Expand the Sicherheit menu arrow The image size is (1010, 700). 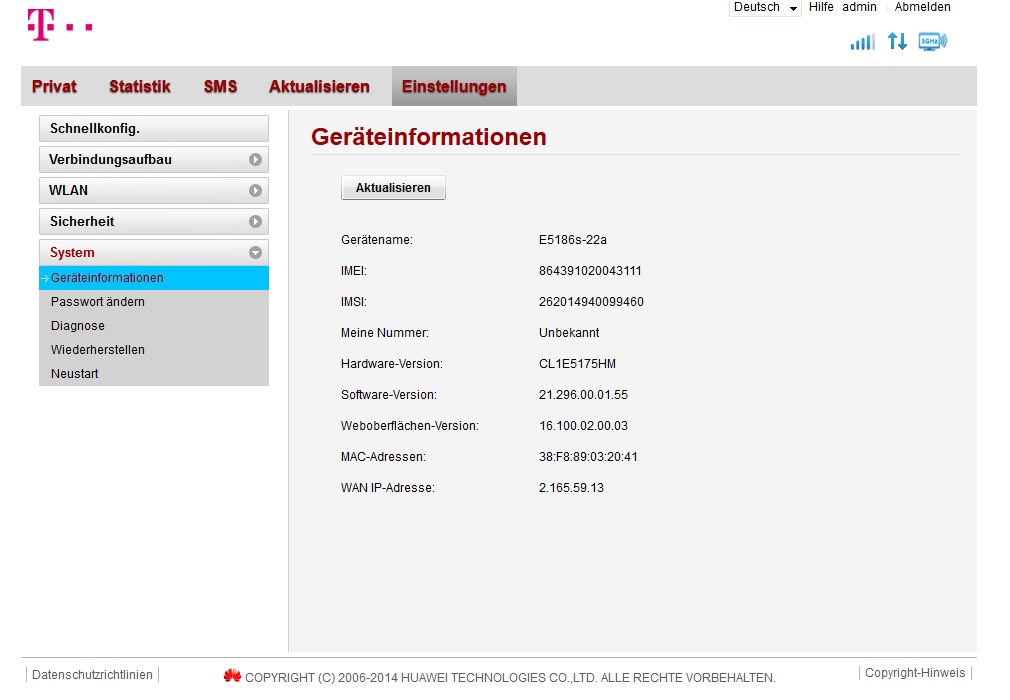[x=255, y=222]
